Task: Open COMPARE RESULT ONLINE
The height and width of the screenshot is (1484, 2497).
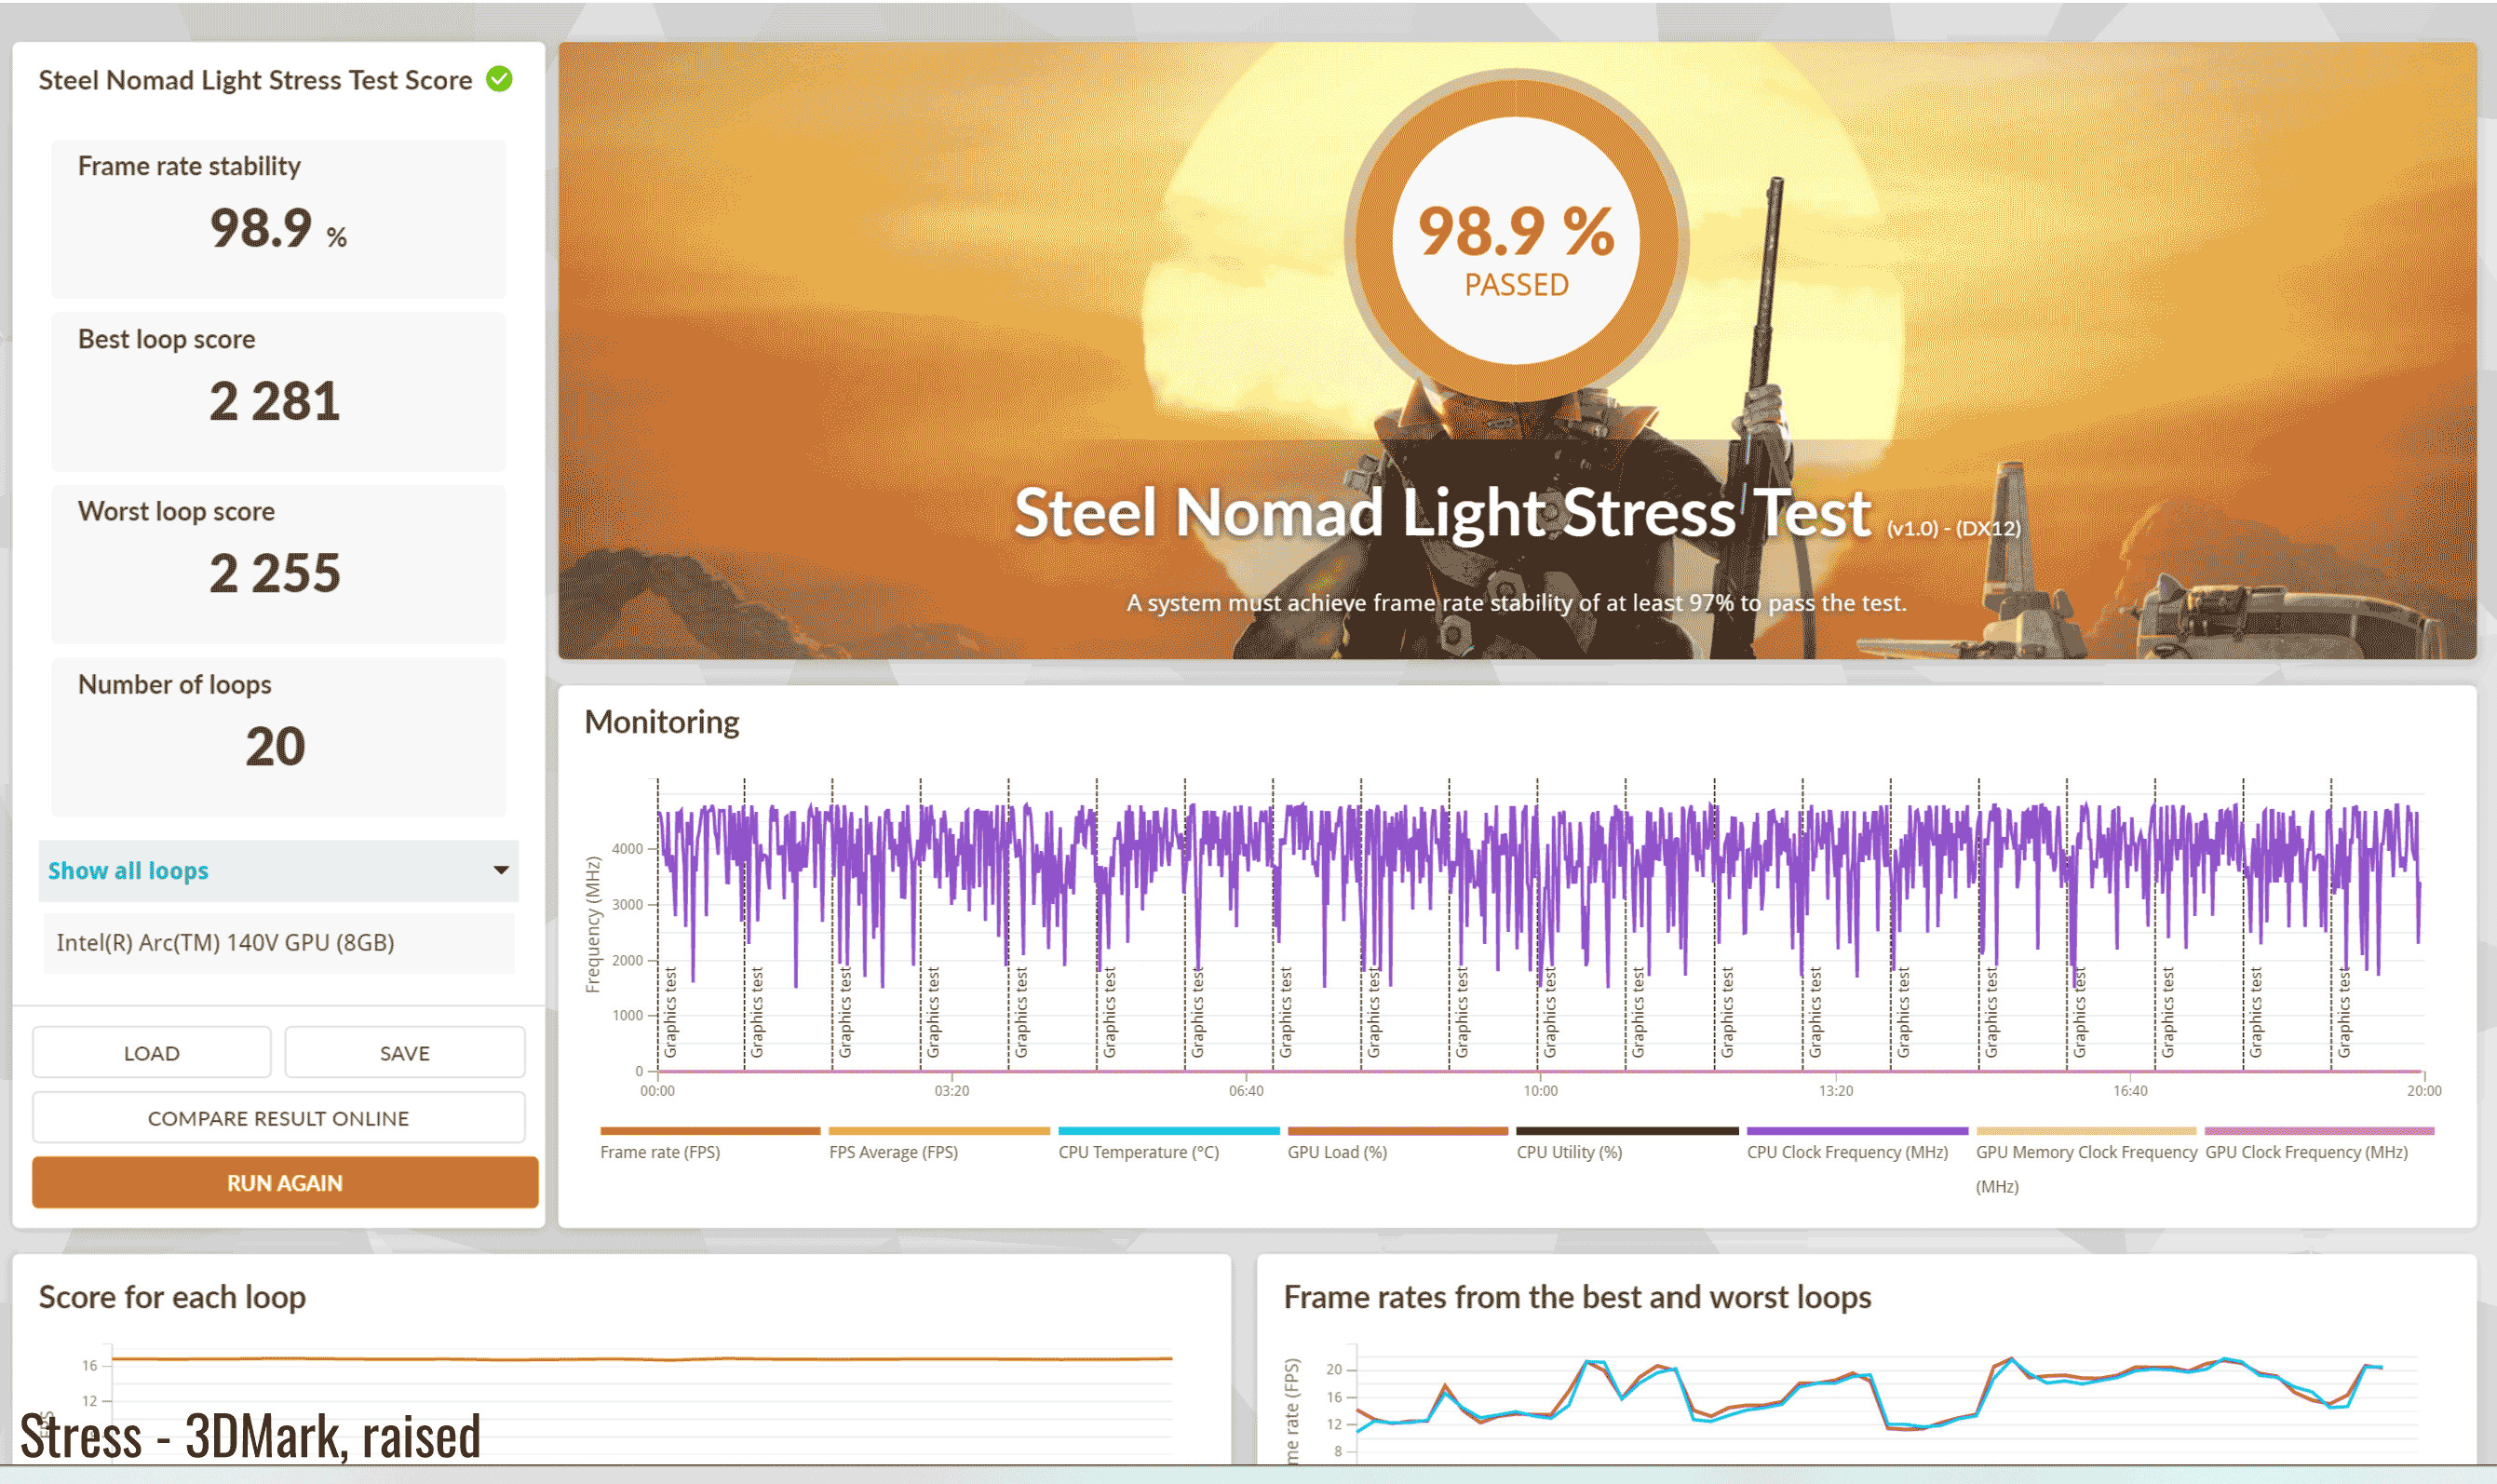Action: [x=278, y=1118]
